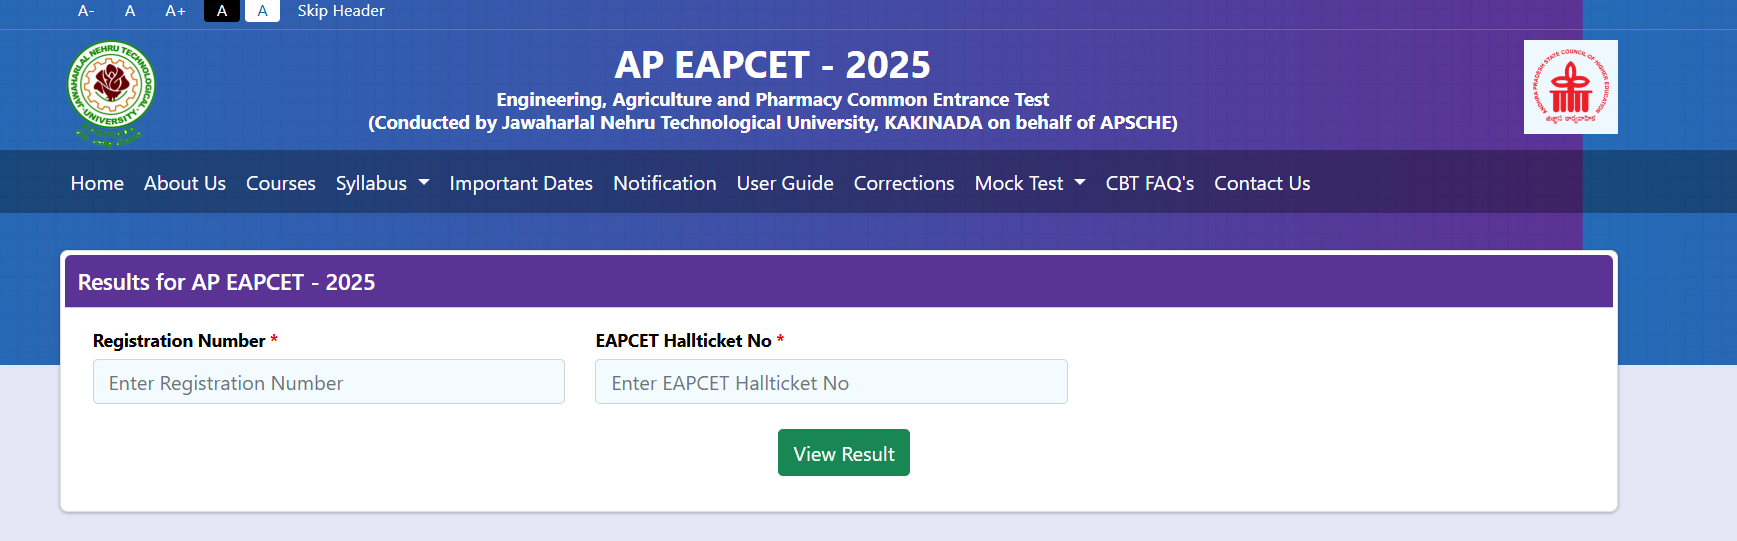This screenshot has width=1737, height=541.
Task: Focus the Registration Number input field
Action: (328, 382)
